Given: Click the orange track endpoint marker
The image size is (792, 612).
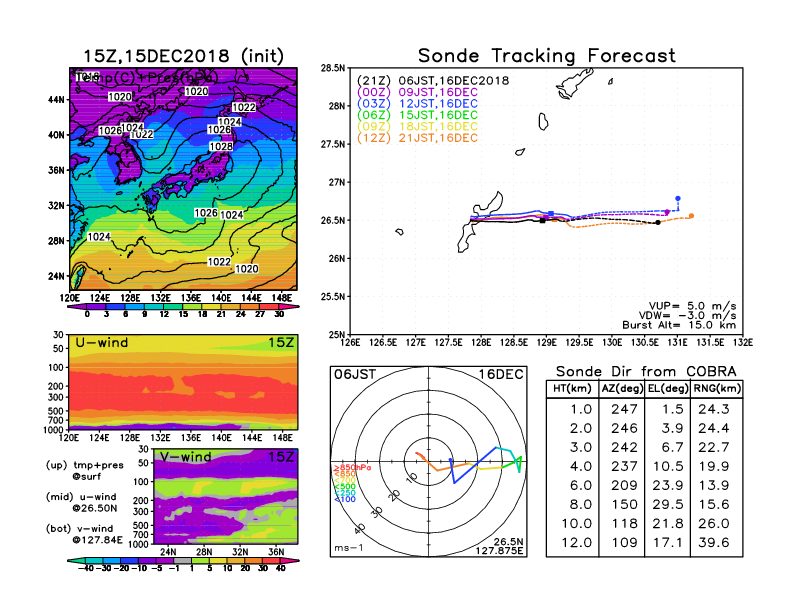Looking at the screenshot, I should click(691, 216).
